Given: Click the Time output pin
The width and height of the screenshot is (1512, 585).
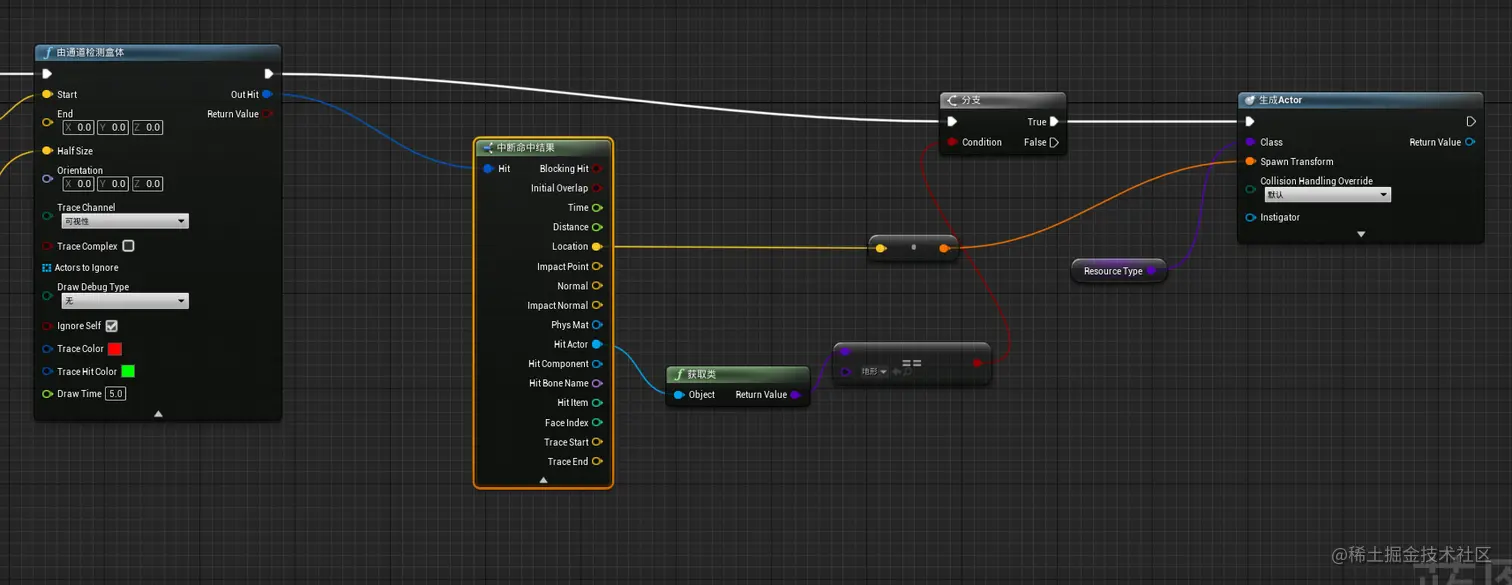Looking at the screenshot, I should click(597, 208).
